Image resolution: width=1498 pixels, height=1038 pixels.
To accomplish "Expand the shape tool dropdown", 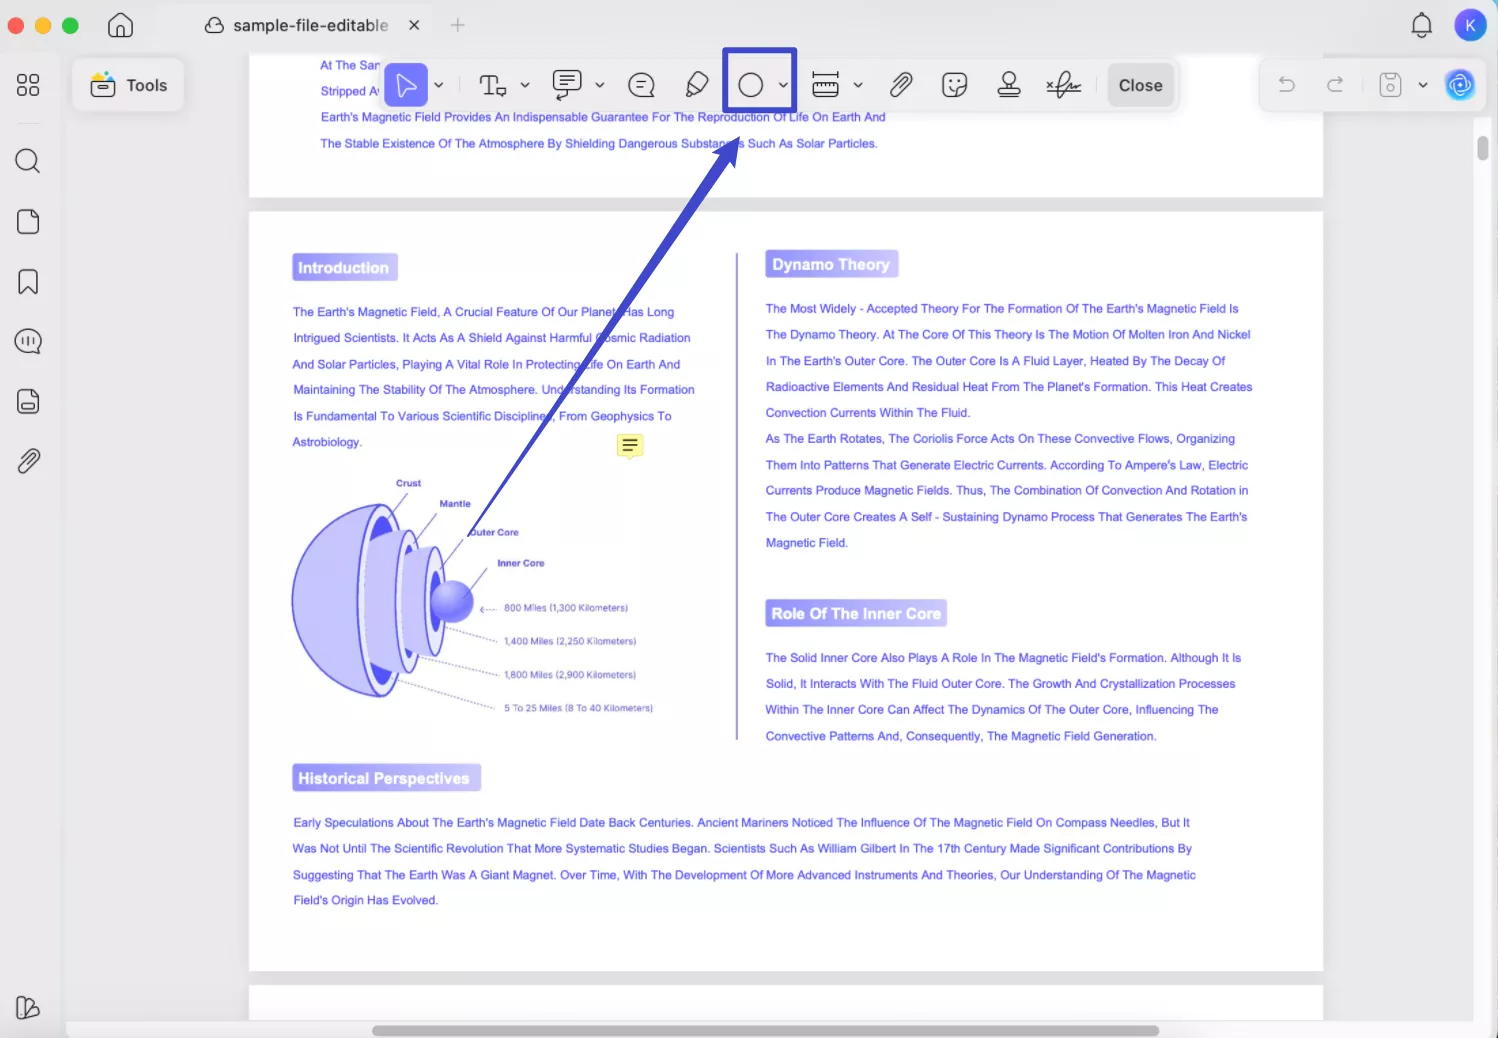I will pos(783,85).
